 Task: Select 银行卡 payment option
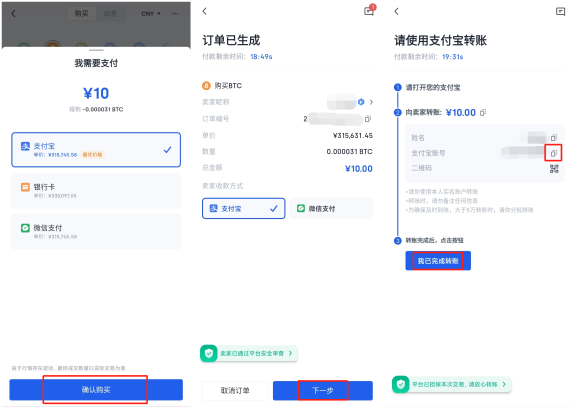point(96,191)
